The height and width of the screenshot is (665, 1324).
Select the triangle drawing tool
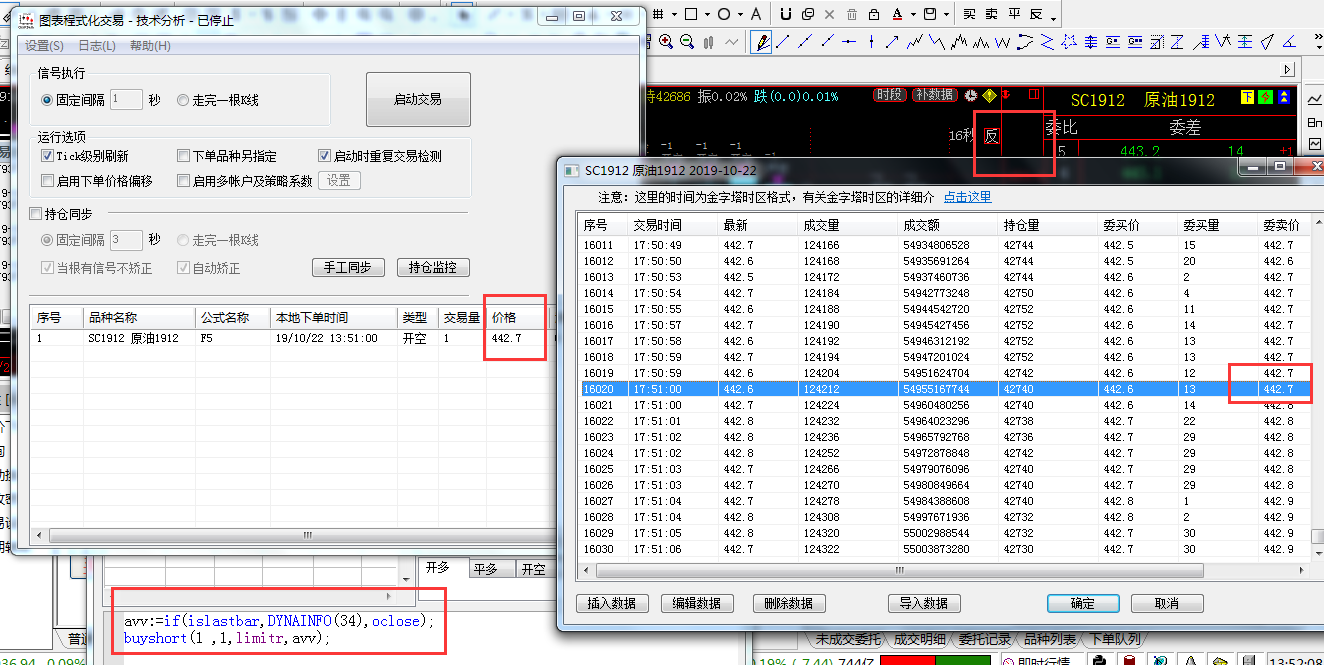tap(1267, 42)
